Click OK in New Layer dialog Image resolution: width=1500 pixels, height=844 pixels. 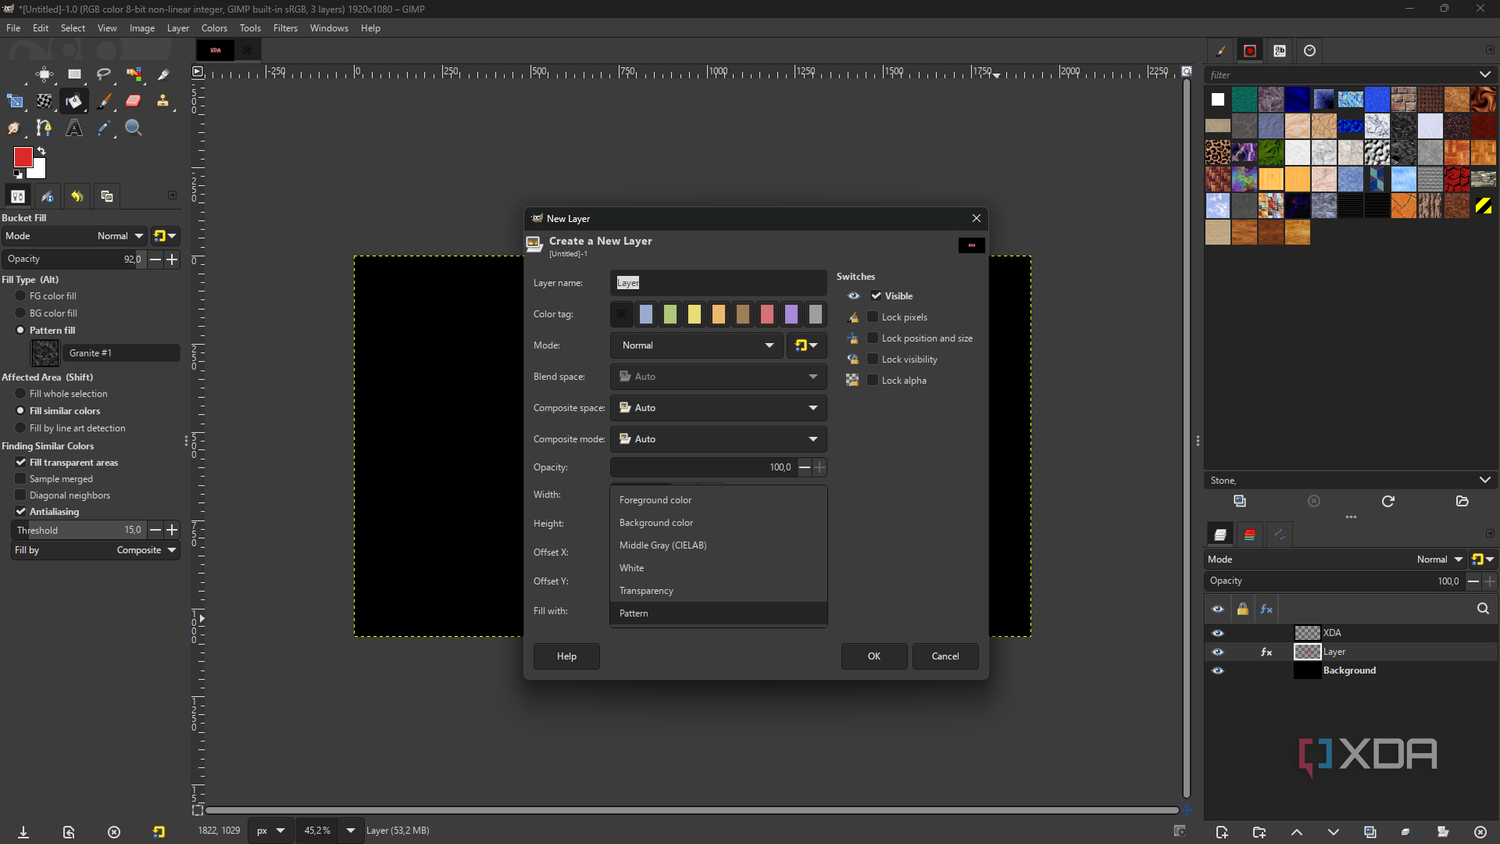click(x=874, y=656)
